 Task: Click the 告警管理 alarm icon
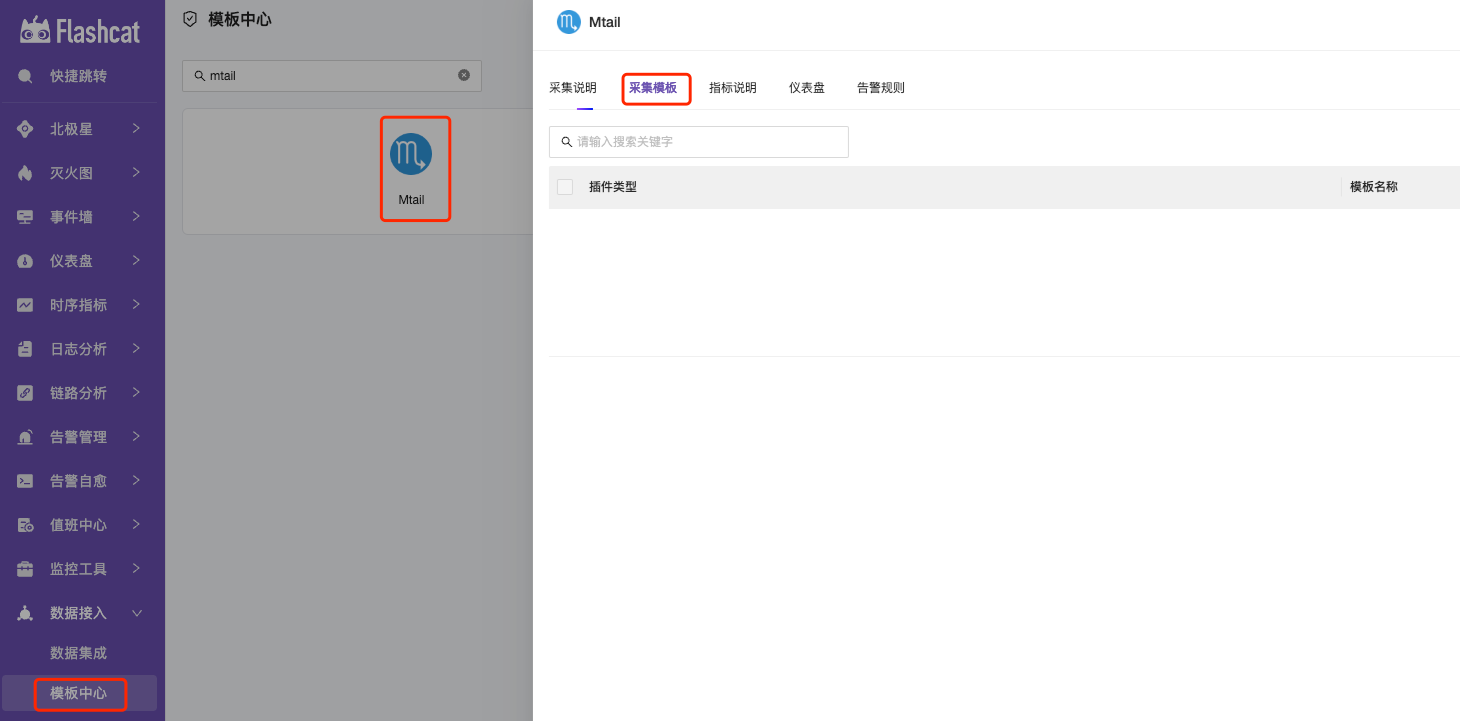click(x=26, y=437)
